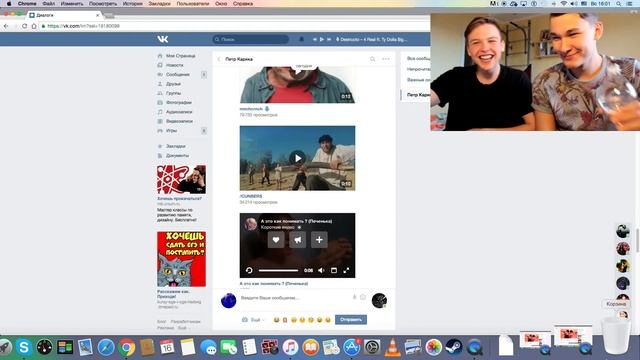Open the top video thumbnail with red shirt
640x360 pixels.
pos(298,85)
